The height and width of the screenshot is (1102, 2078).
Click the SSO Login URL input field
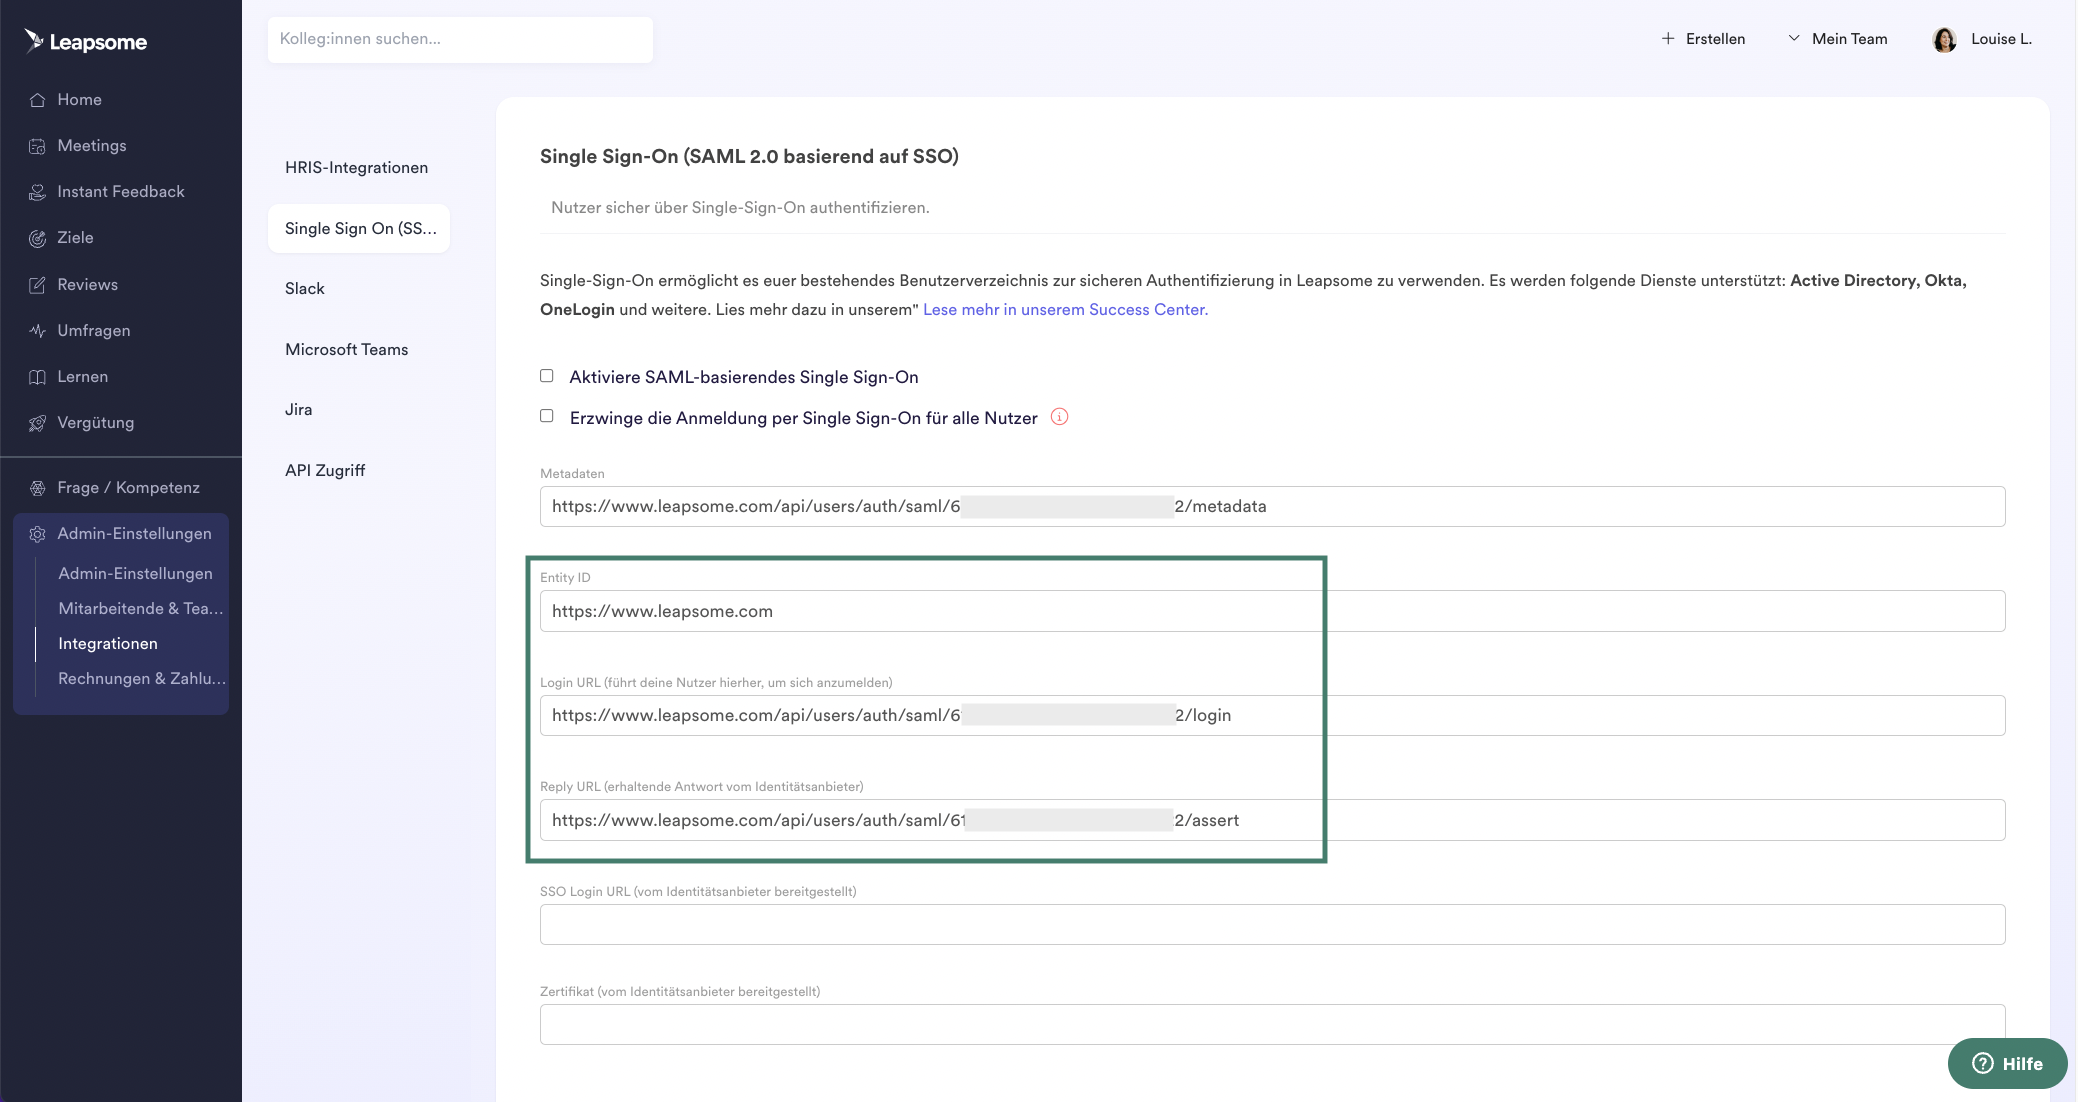point(1272,925)
